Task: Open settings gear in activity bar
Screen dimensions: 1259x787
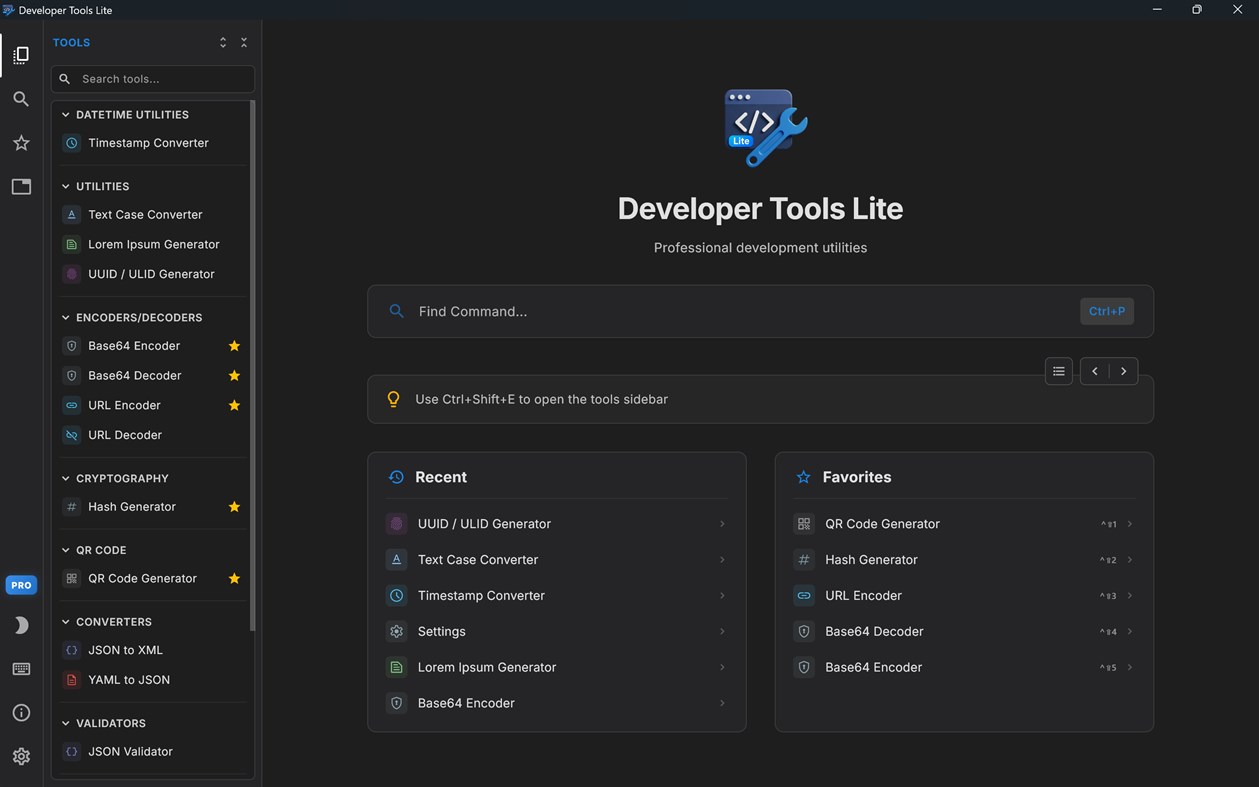Action: click(x=21, y=757)
